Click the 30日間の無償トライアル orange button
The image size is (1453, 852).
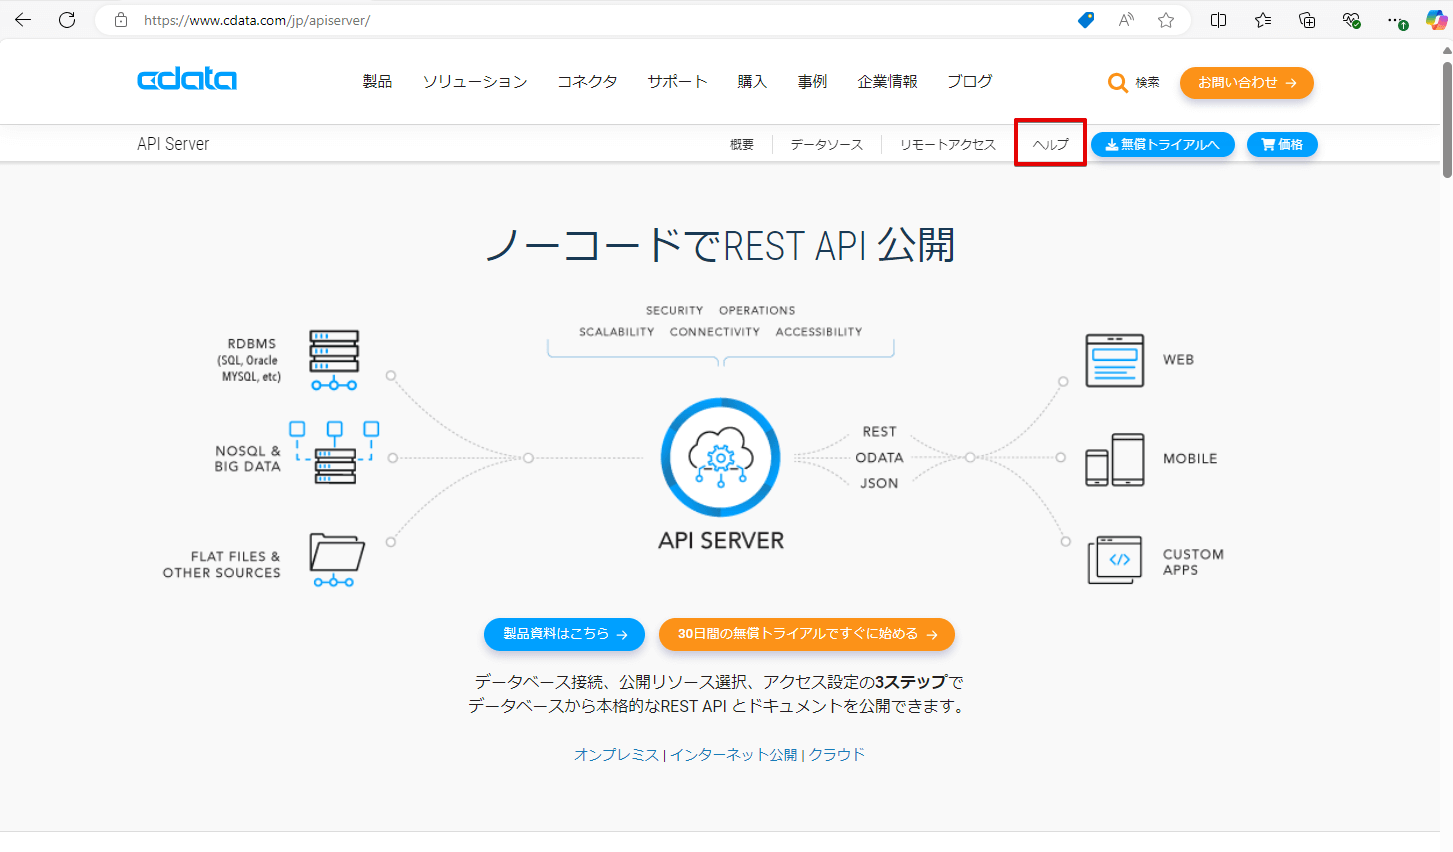[807, 634]
